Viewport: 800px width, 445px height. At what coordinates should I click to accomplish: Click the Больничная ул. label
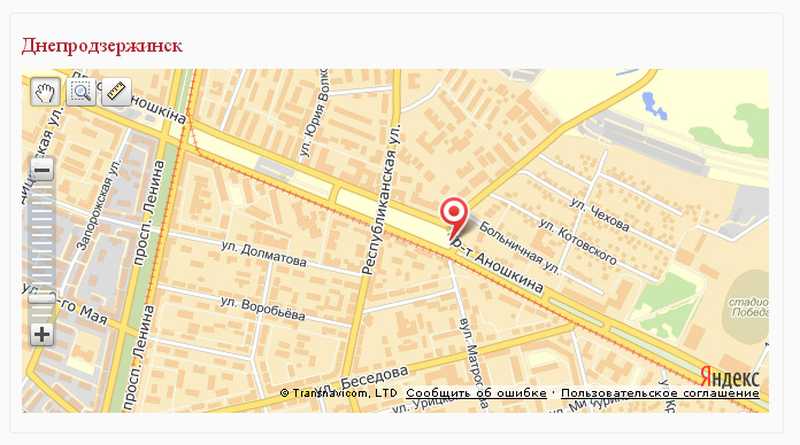tap(519, 248)
